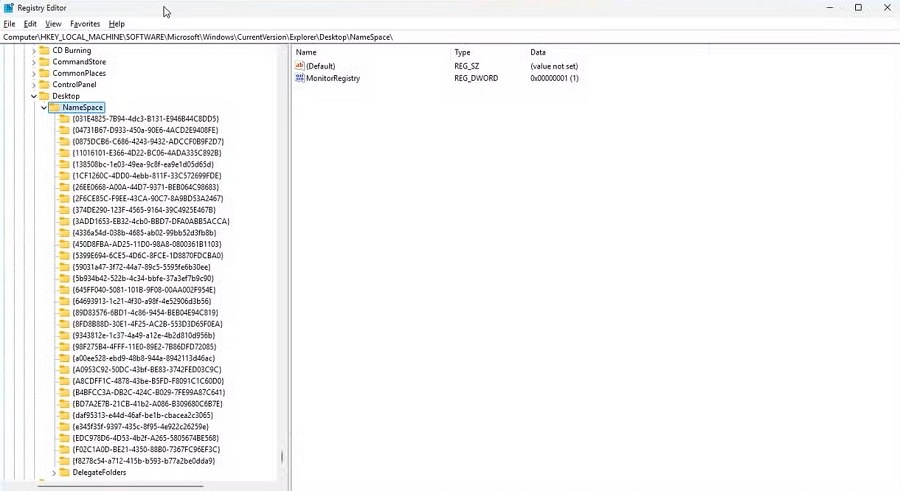This screenshot has height=491, width=900.
Task: Collapse the NameSpace key
Action: coord(44,107)
